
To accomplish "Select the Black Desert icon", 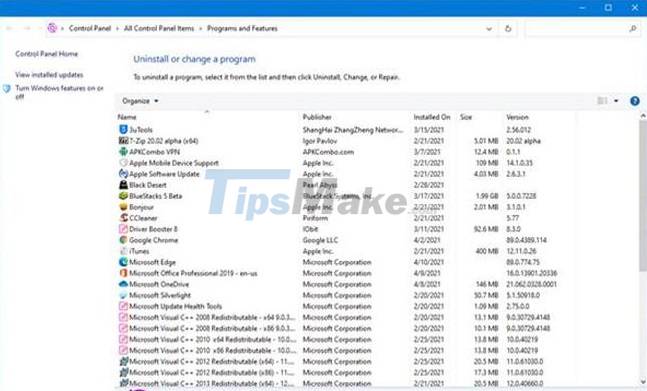I will pos(123,185).
